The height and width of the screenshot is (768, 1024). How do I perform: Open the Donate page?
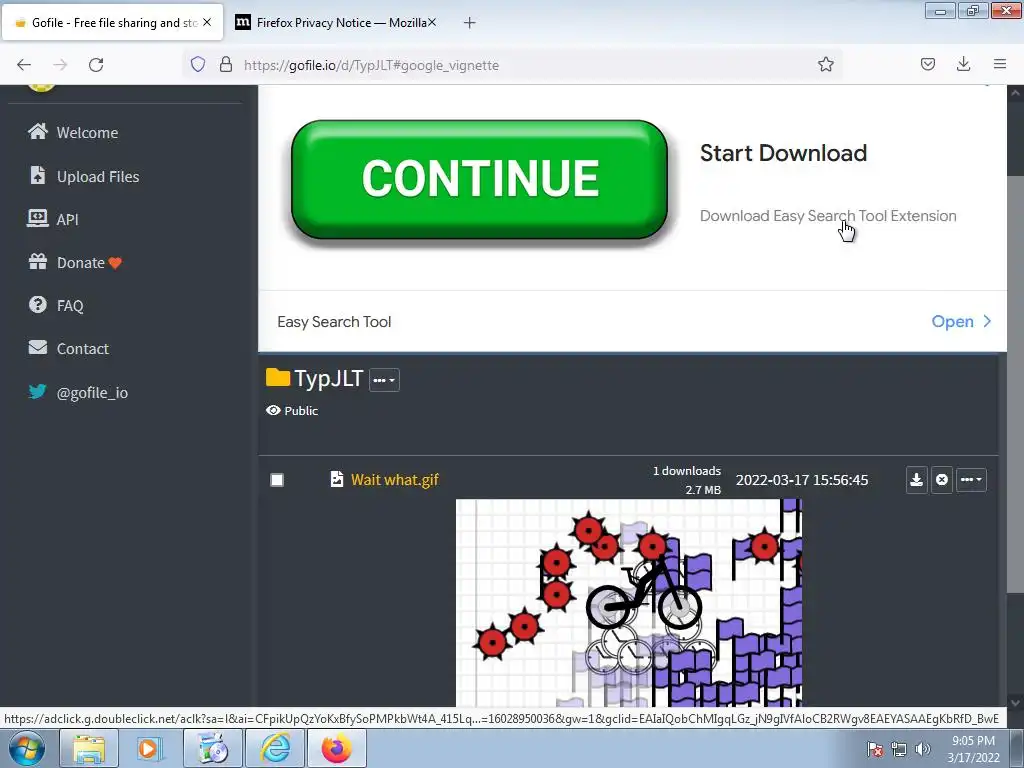(80, 263)
